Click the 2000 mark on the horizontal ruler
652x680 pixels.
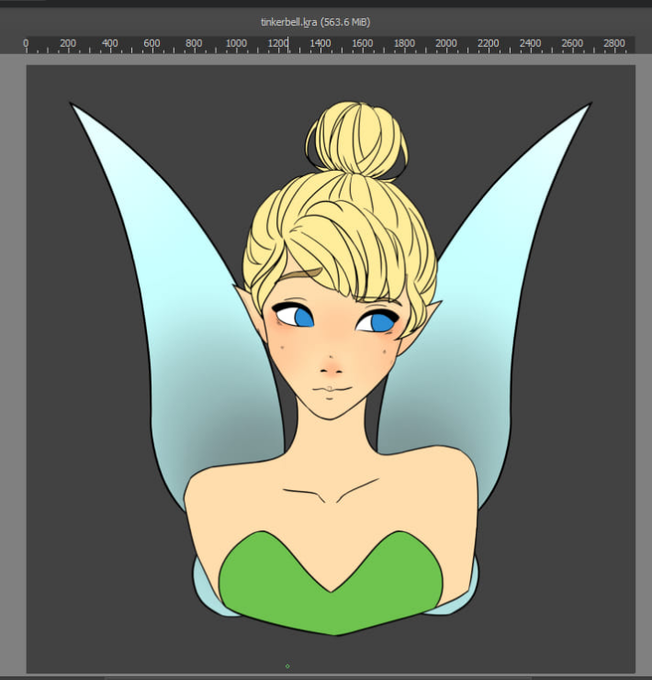click(x=446, y=43)
